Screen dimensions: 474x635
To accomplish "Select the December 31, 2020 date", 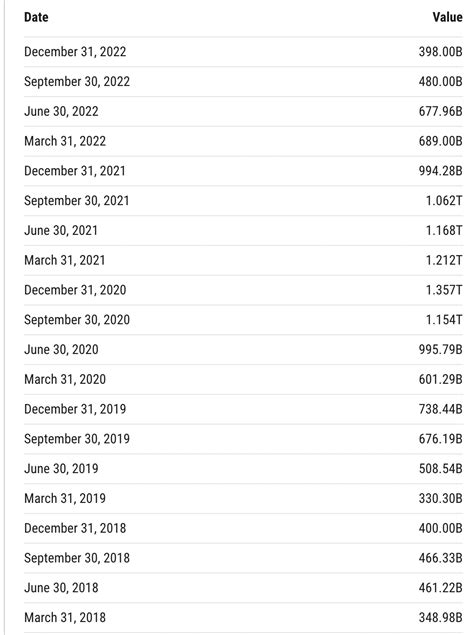I will 75,290.
